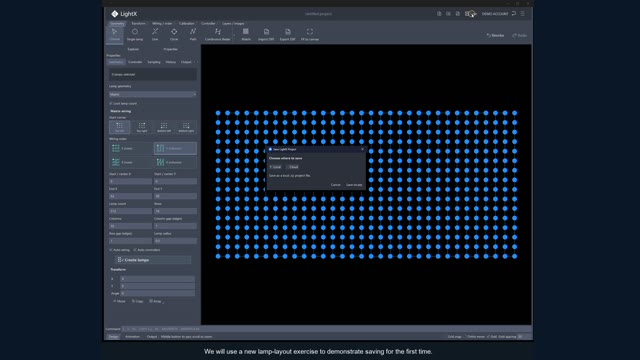Switch to Explorer panel tab

pos(133,49)
